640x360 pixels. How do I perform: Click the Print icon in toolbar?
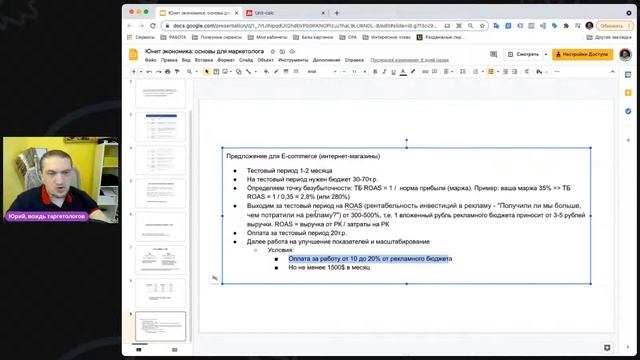pyautogui.click(x=168, y=72)
